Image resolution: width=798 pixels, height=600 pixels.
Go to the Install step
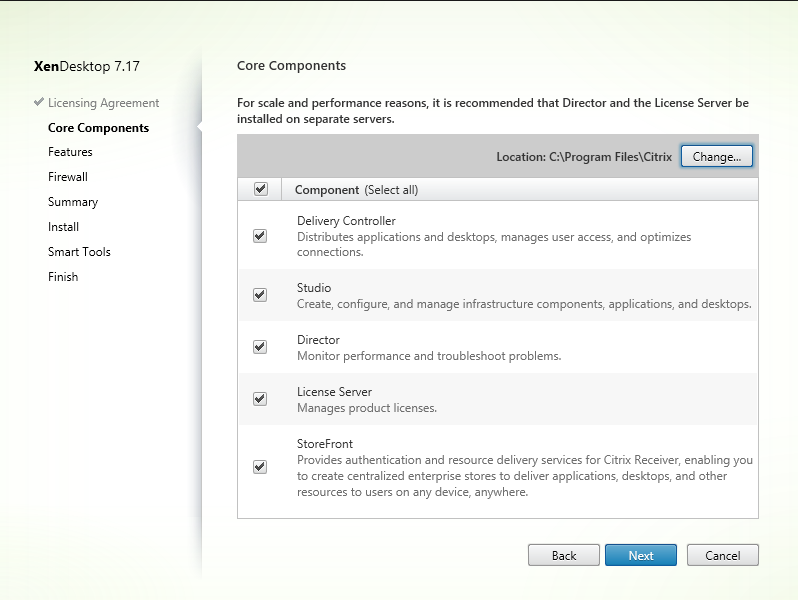click(x=63, y=226)
